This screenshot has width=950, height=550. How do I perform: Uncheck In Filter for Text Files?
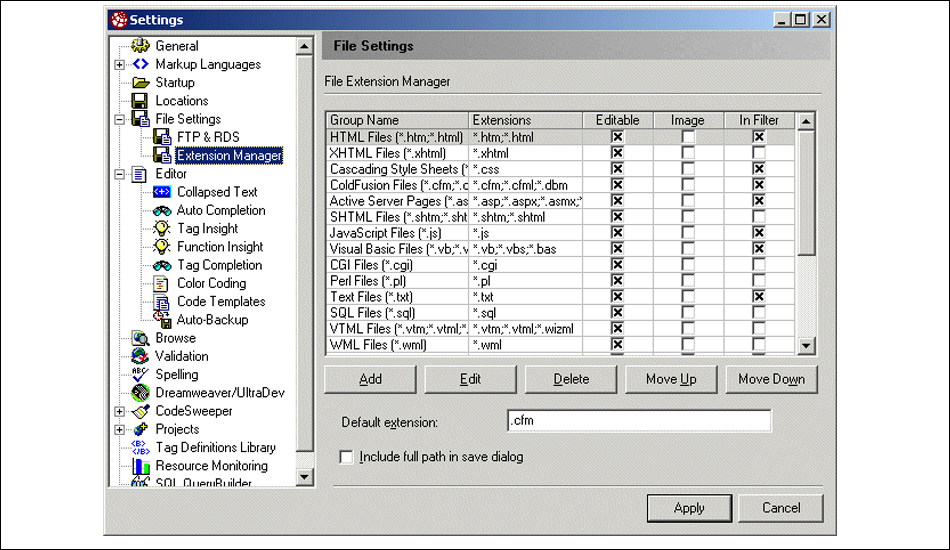(x=759, y=297)
